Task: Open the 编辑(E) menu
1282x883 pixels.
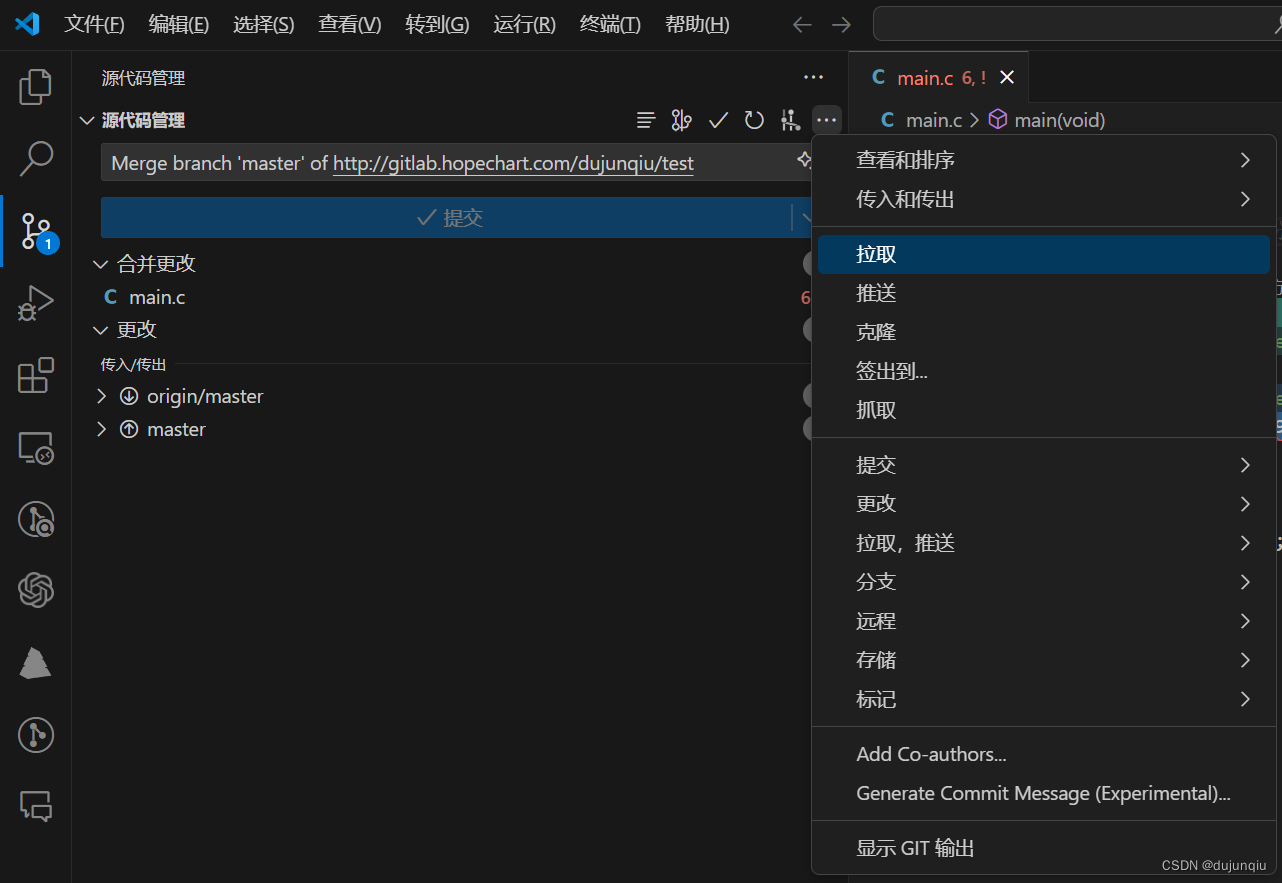Action: point(179,25)
